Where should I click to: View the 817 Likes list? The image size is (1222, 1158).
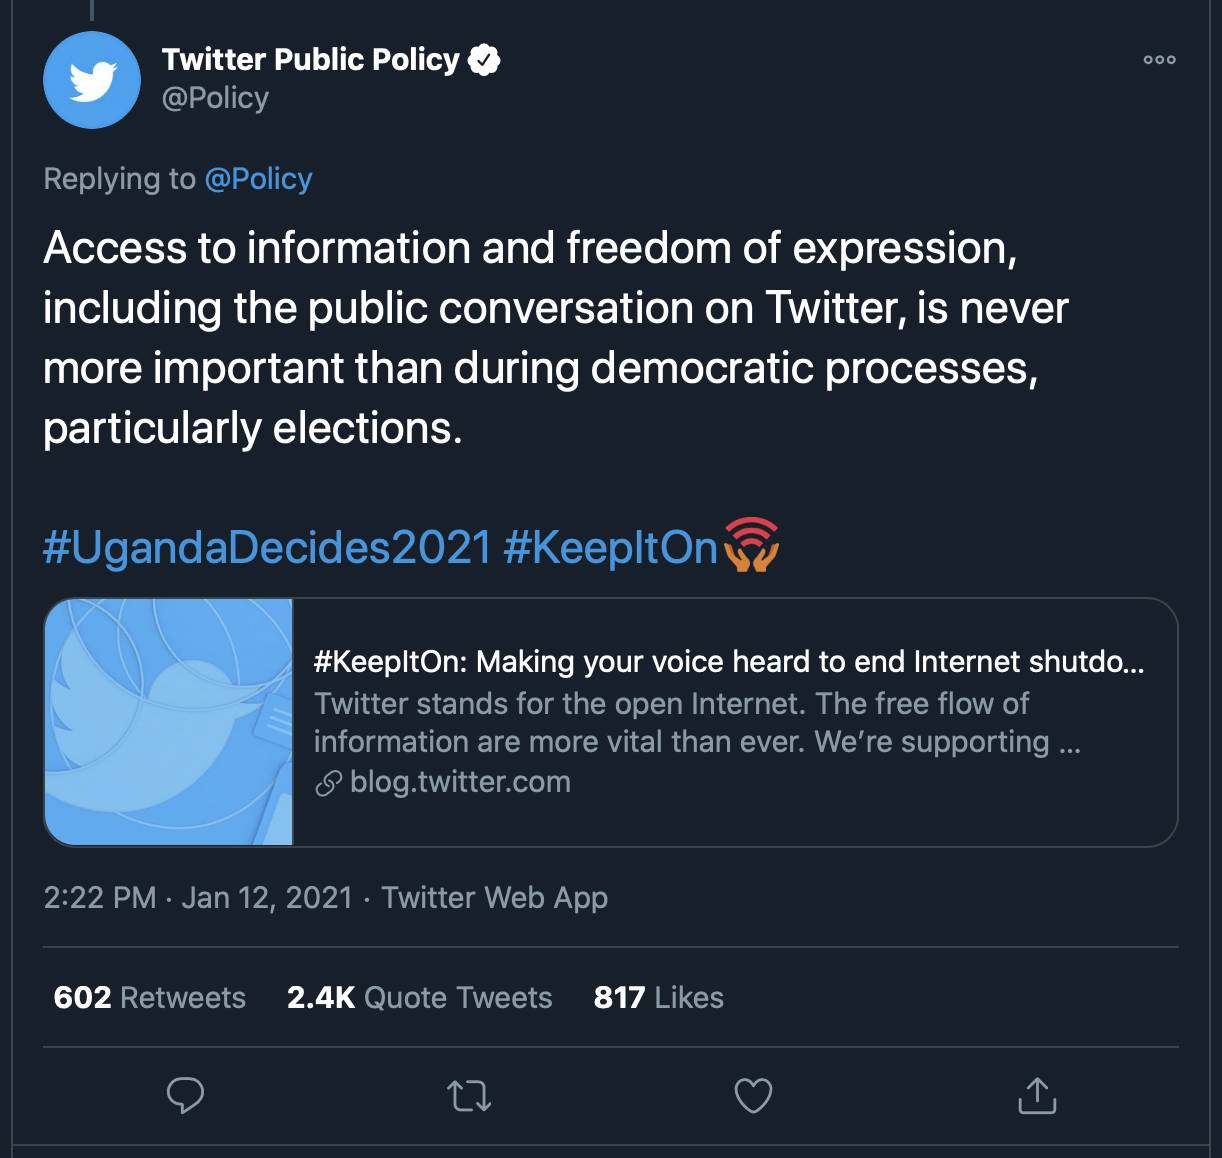click(659, 997)
